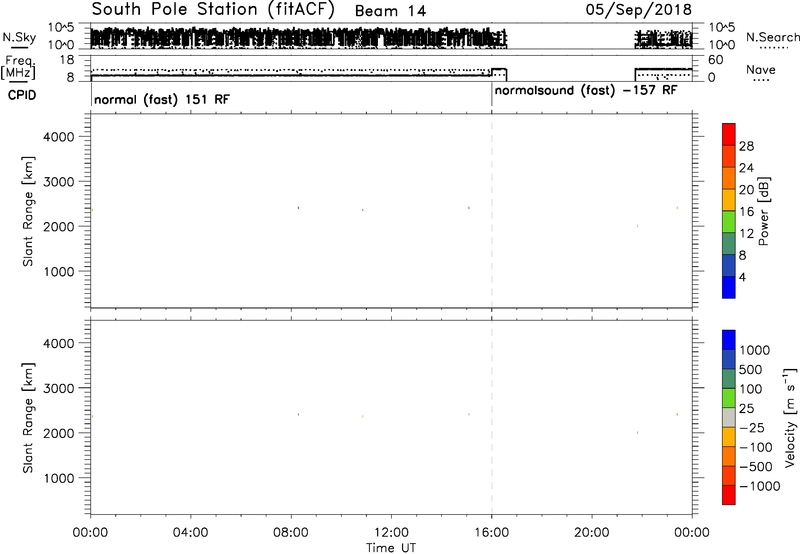This screenshot has width=800, height=554.
Task: Click the Velocity data point near 15:00
Action: point(469,414)
